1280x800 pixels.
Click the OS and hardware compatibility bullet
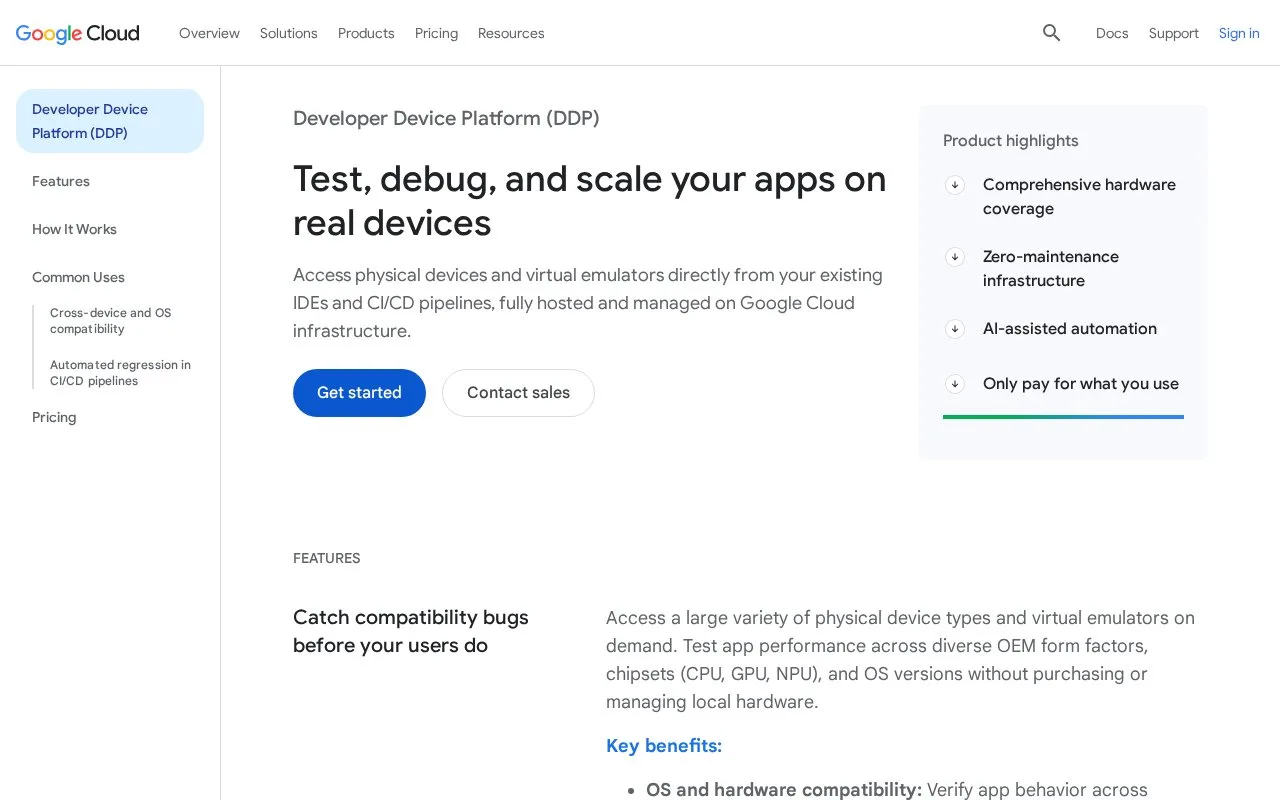897,790
